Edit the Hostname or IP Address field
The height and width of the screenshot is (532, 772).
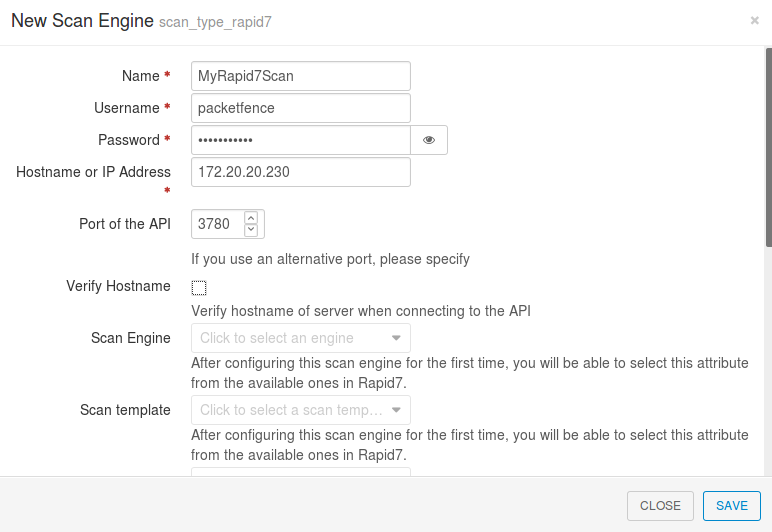(301, 172)
